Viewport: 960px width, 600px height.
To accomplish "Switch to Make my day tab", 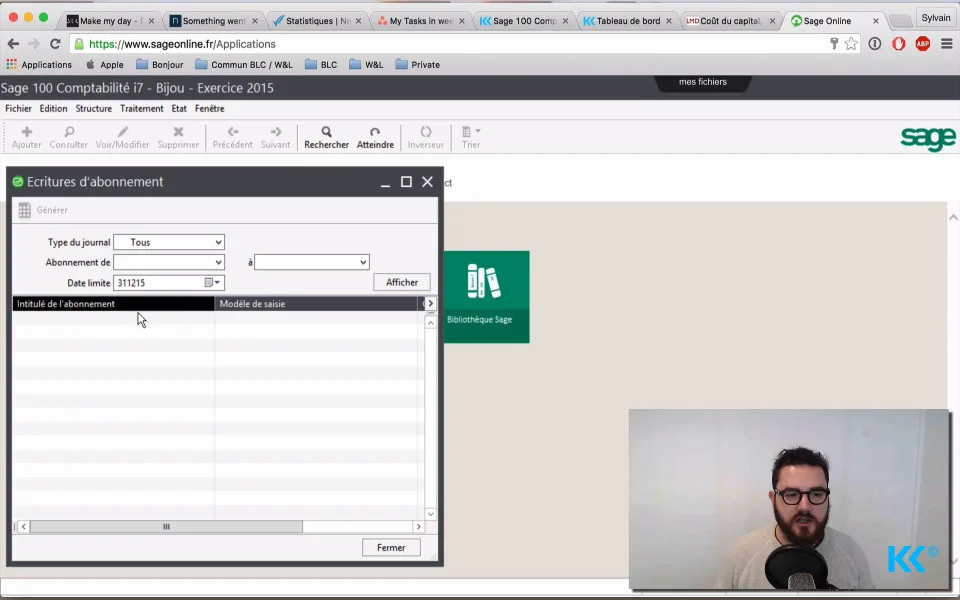I will [x=110, y=21].
